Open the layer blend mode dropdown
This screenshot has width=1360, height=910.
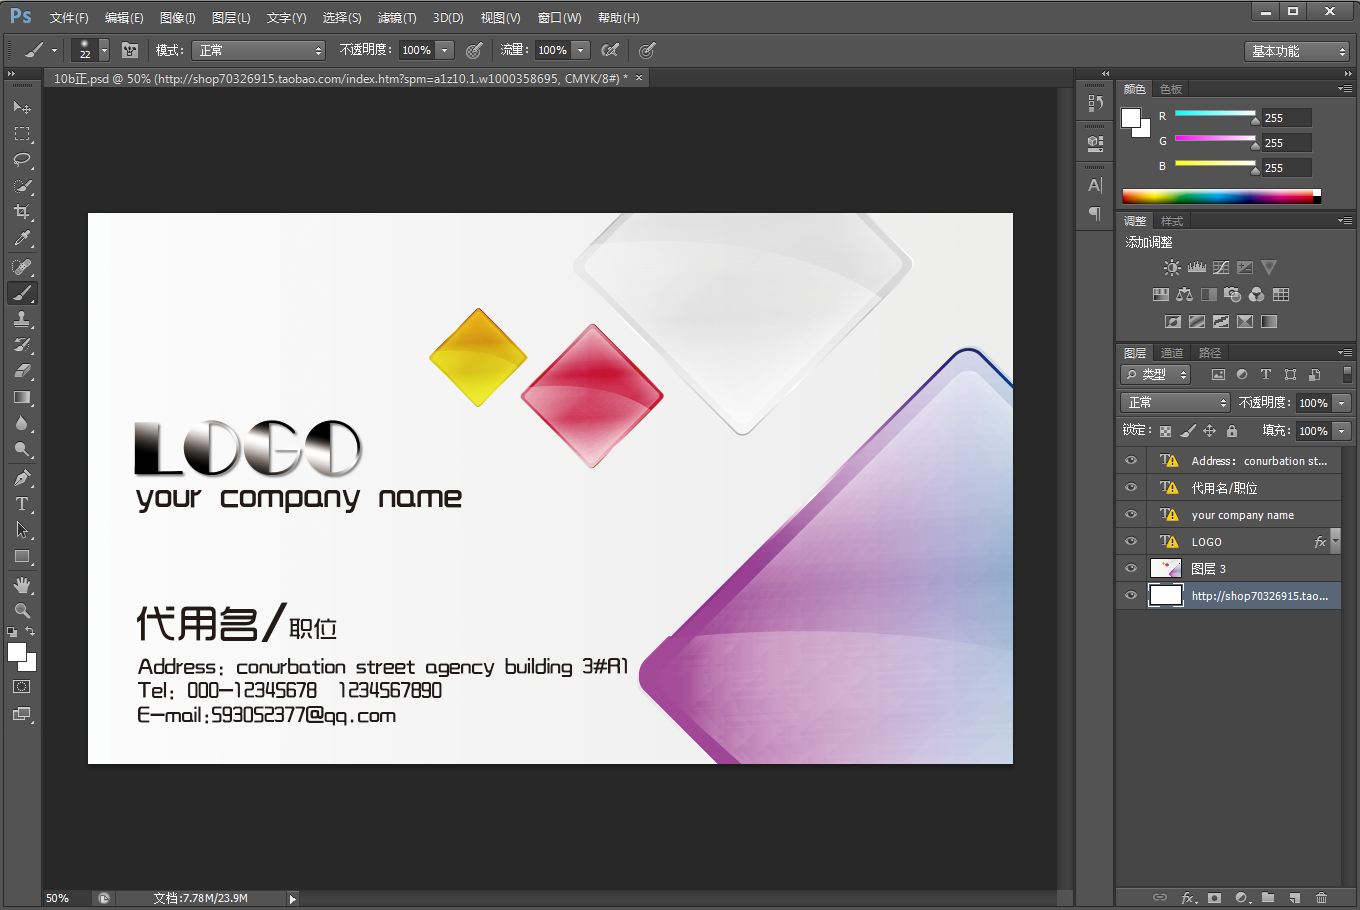1175,402
